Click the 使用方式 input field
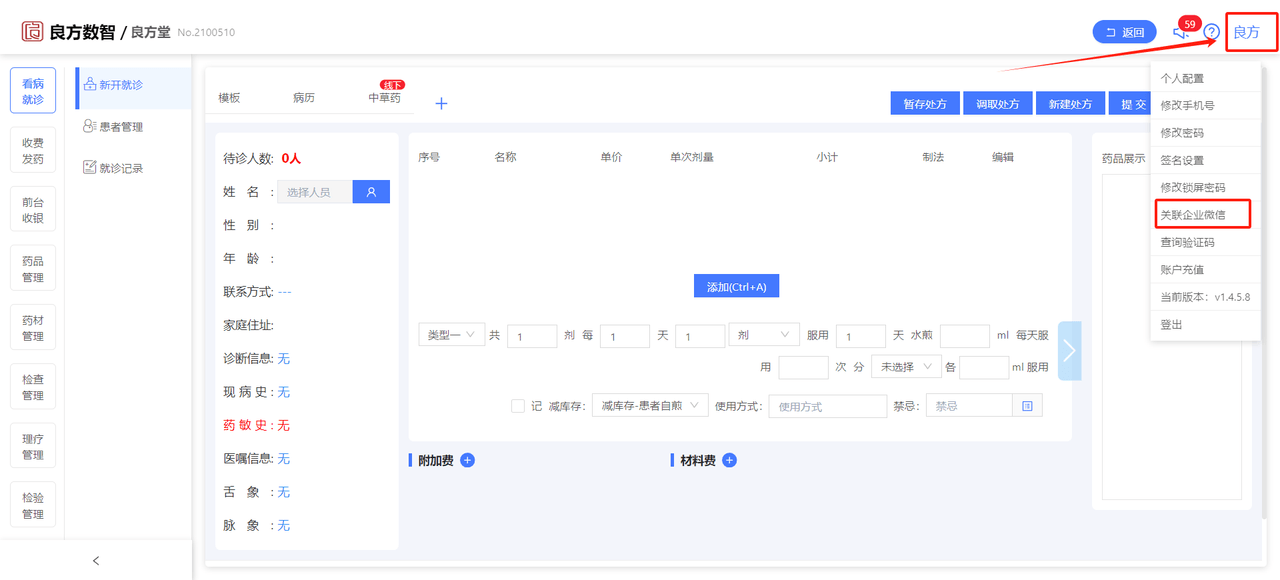This screenshot has height=580, width=1280. click(828, 406)
